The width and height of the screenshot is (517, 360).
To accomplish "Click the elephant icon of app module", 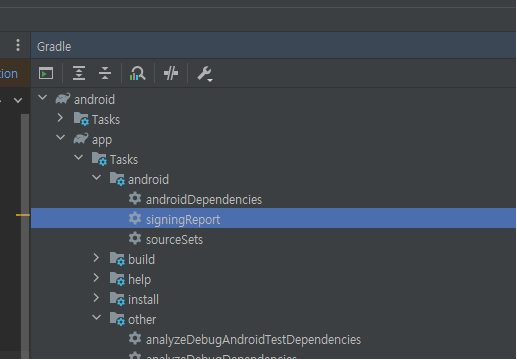I will tap(81, 138).
